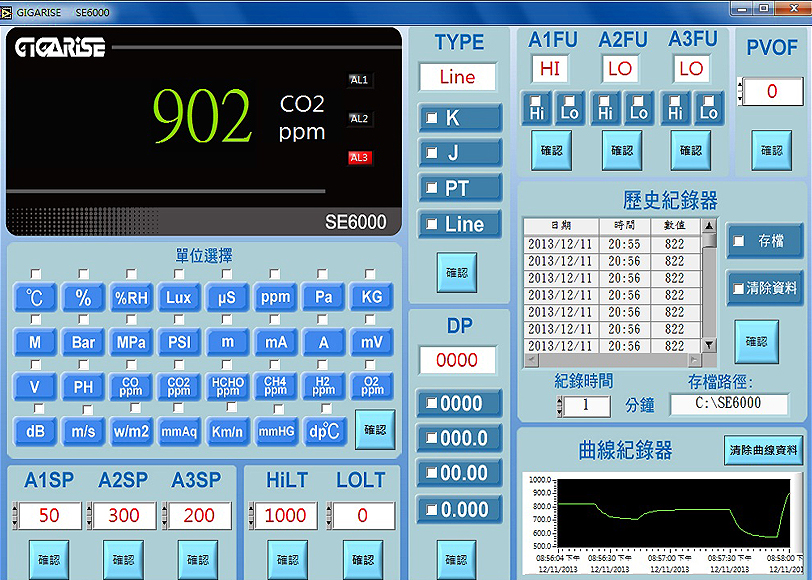Select the % unit button
Screen dimensions: 812x580
(x=83, y=297)
